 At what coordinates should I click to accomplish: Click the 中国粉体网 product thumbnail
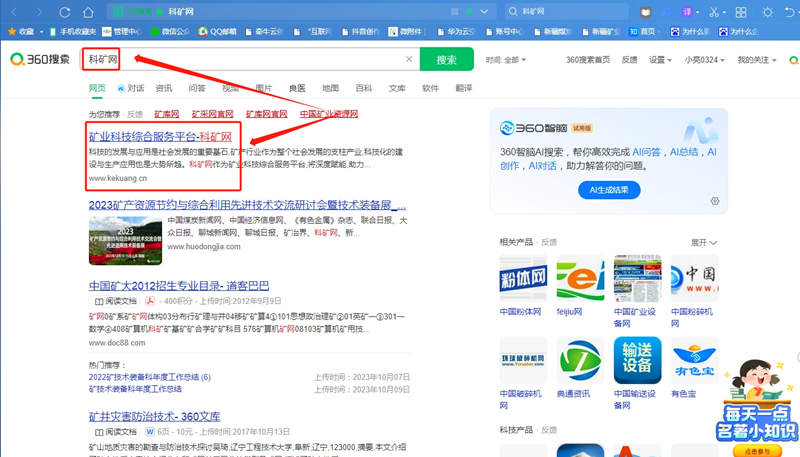pos(520,279)
